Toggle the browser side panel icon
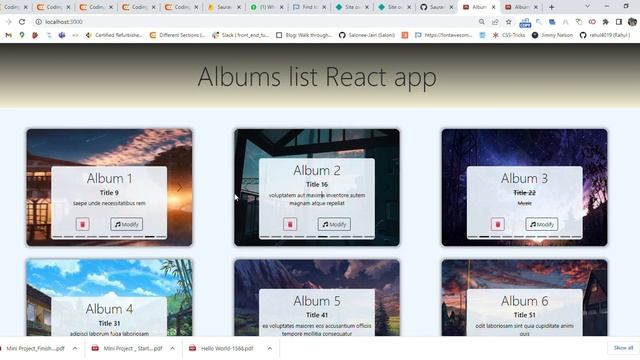The width and height of the screenshot is (640, 360). pos(619,22)
